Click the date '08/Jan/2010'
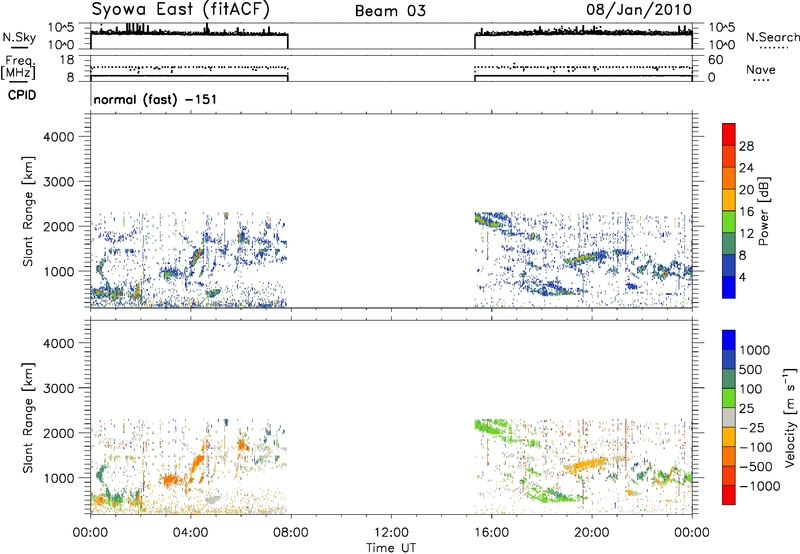This screenshot has height=554, width=800. [x=639, y=10]
